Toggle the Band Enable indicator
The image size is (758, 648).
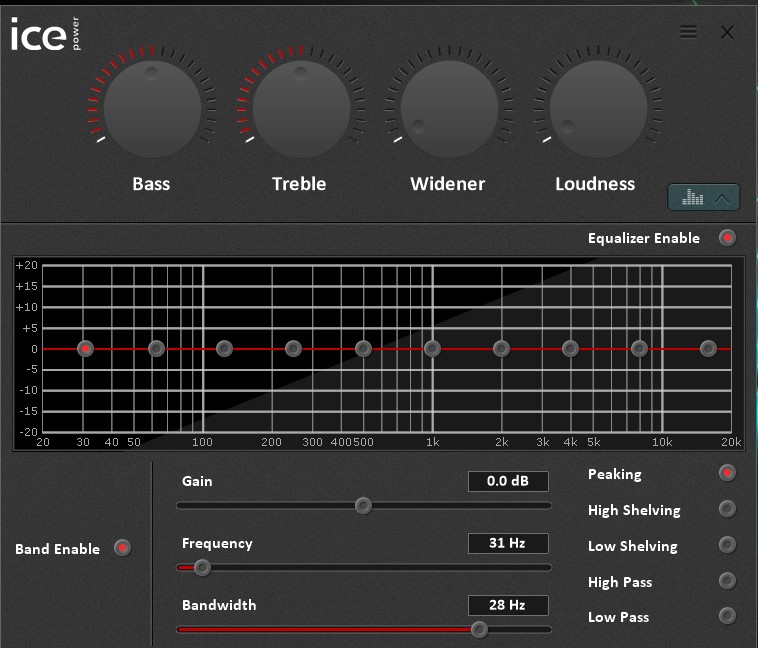[x=122, y=548]
